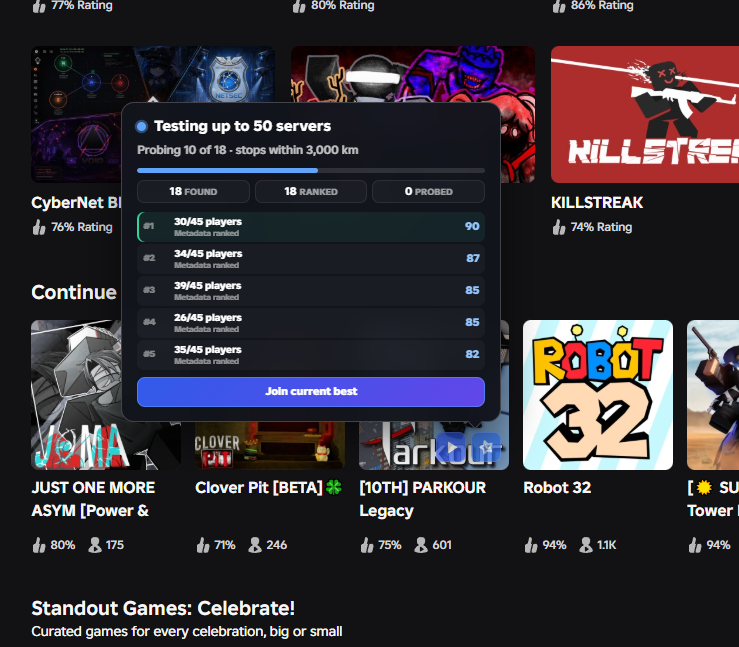Open the JUST ONE MORE ASYM game thumbnail
The image size is (739, 647).
[76, 395]
